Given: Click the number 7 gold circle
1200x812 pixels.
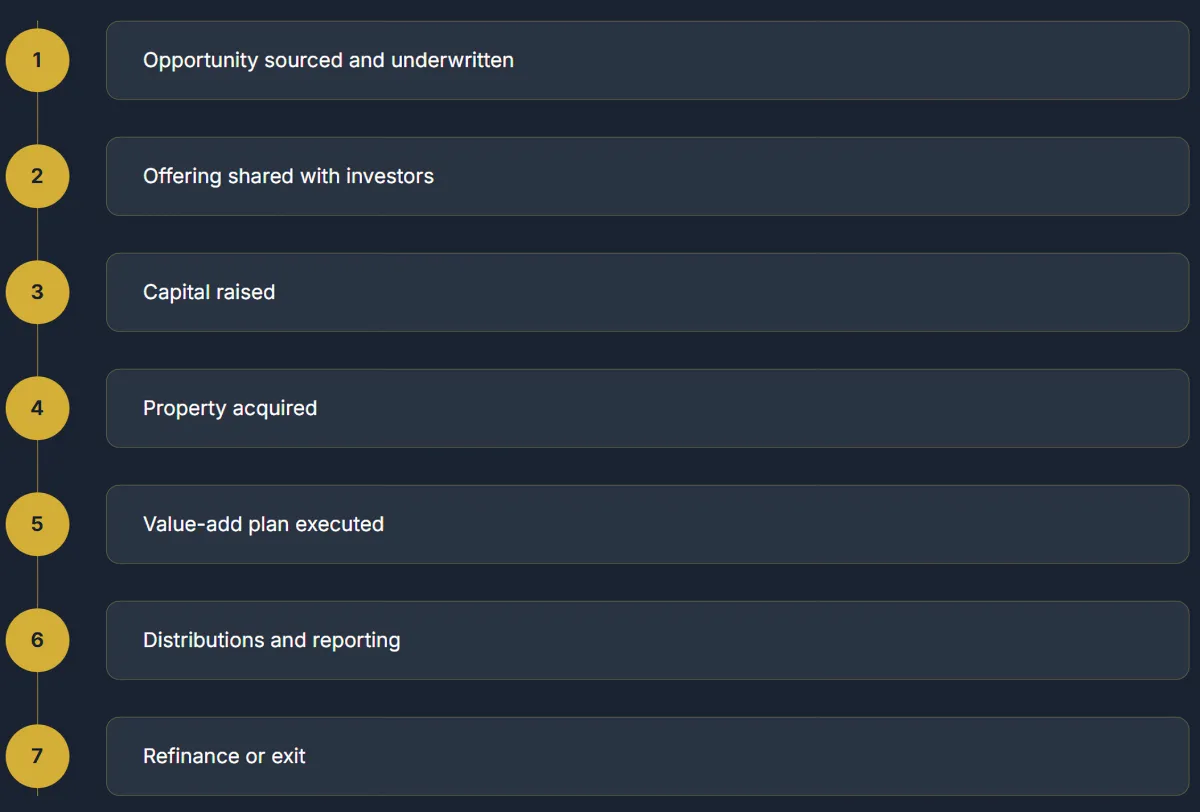Looking at the screenshot, I should click(37, 756).
